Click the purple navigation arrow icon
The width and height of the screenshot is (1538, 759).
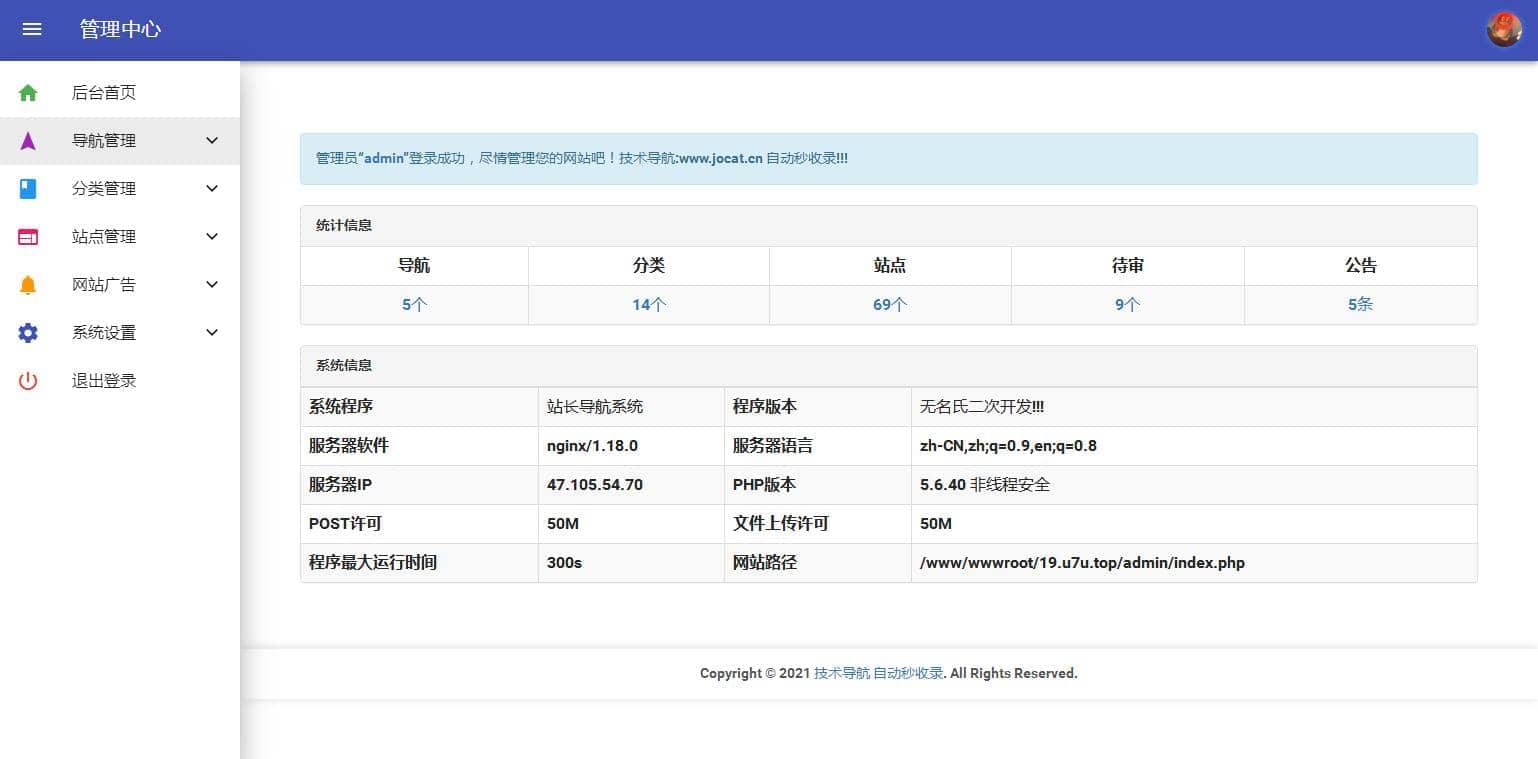[x=28, y=141]
